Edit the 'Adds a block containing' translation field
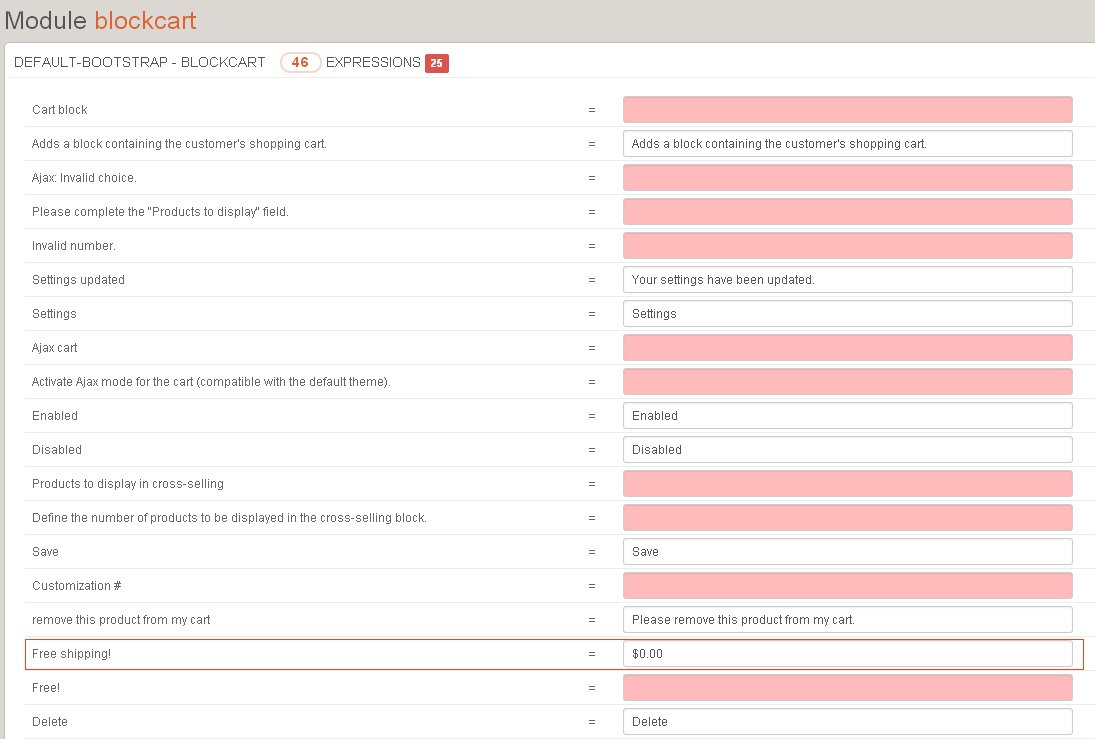Viewport: 1095px width, 739px height. [848, 144]
